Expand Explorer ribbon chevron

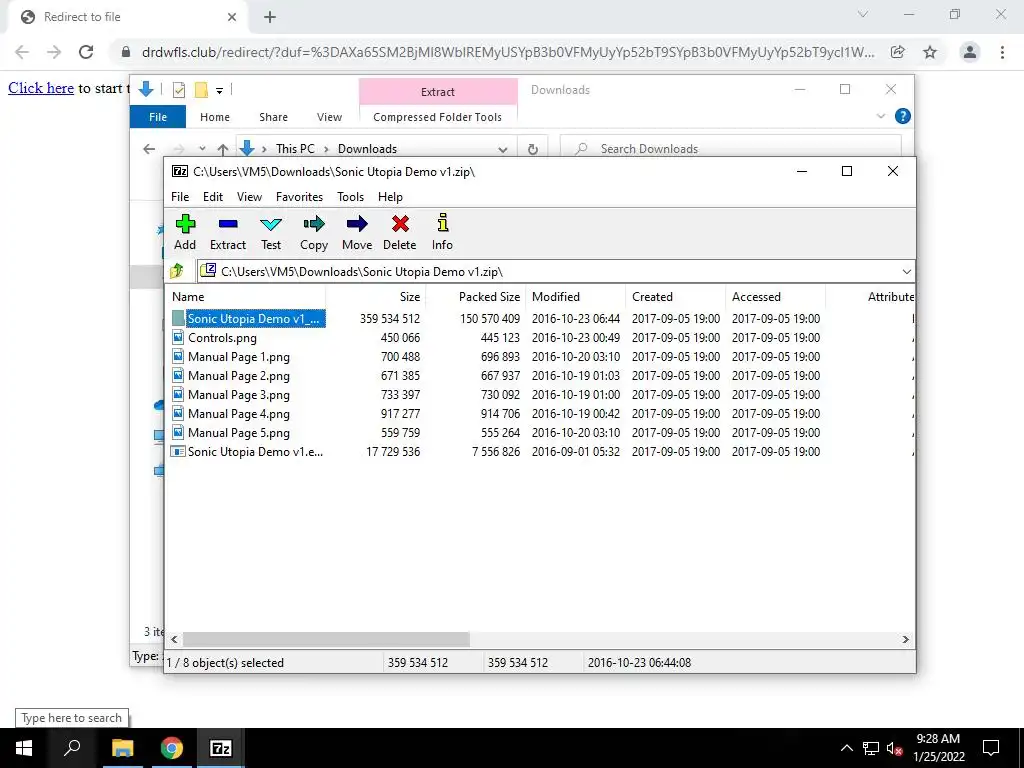880,116
